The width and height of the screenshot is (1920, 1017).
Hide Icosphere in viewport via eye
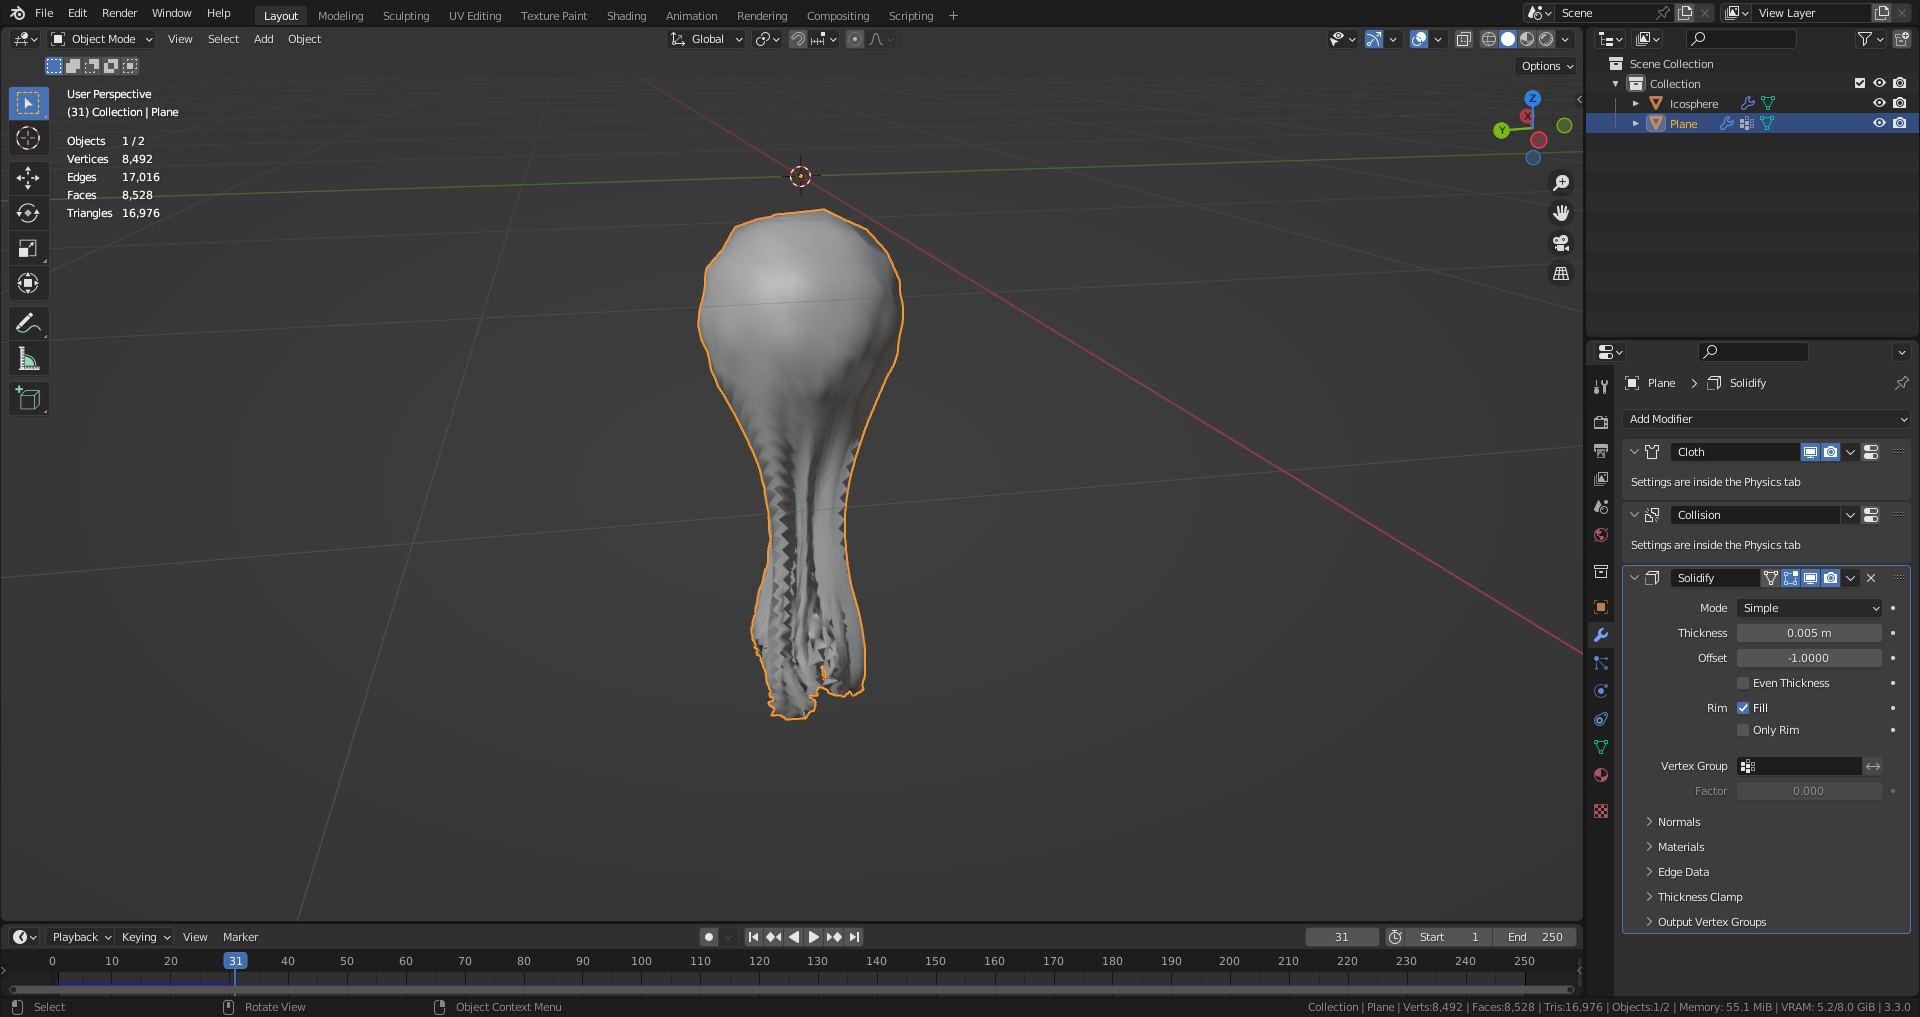(1879, 103)
